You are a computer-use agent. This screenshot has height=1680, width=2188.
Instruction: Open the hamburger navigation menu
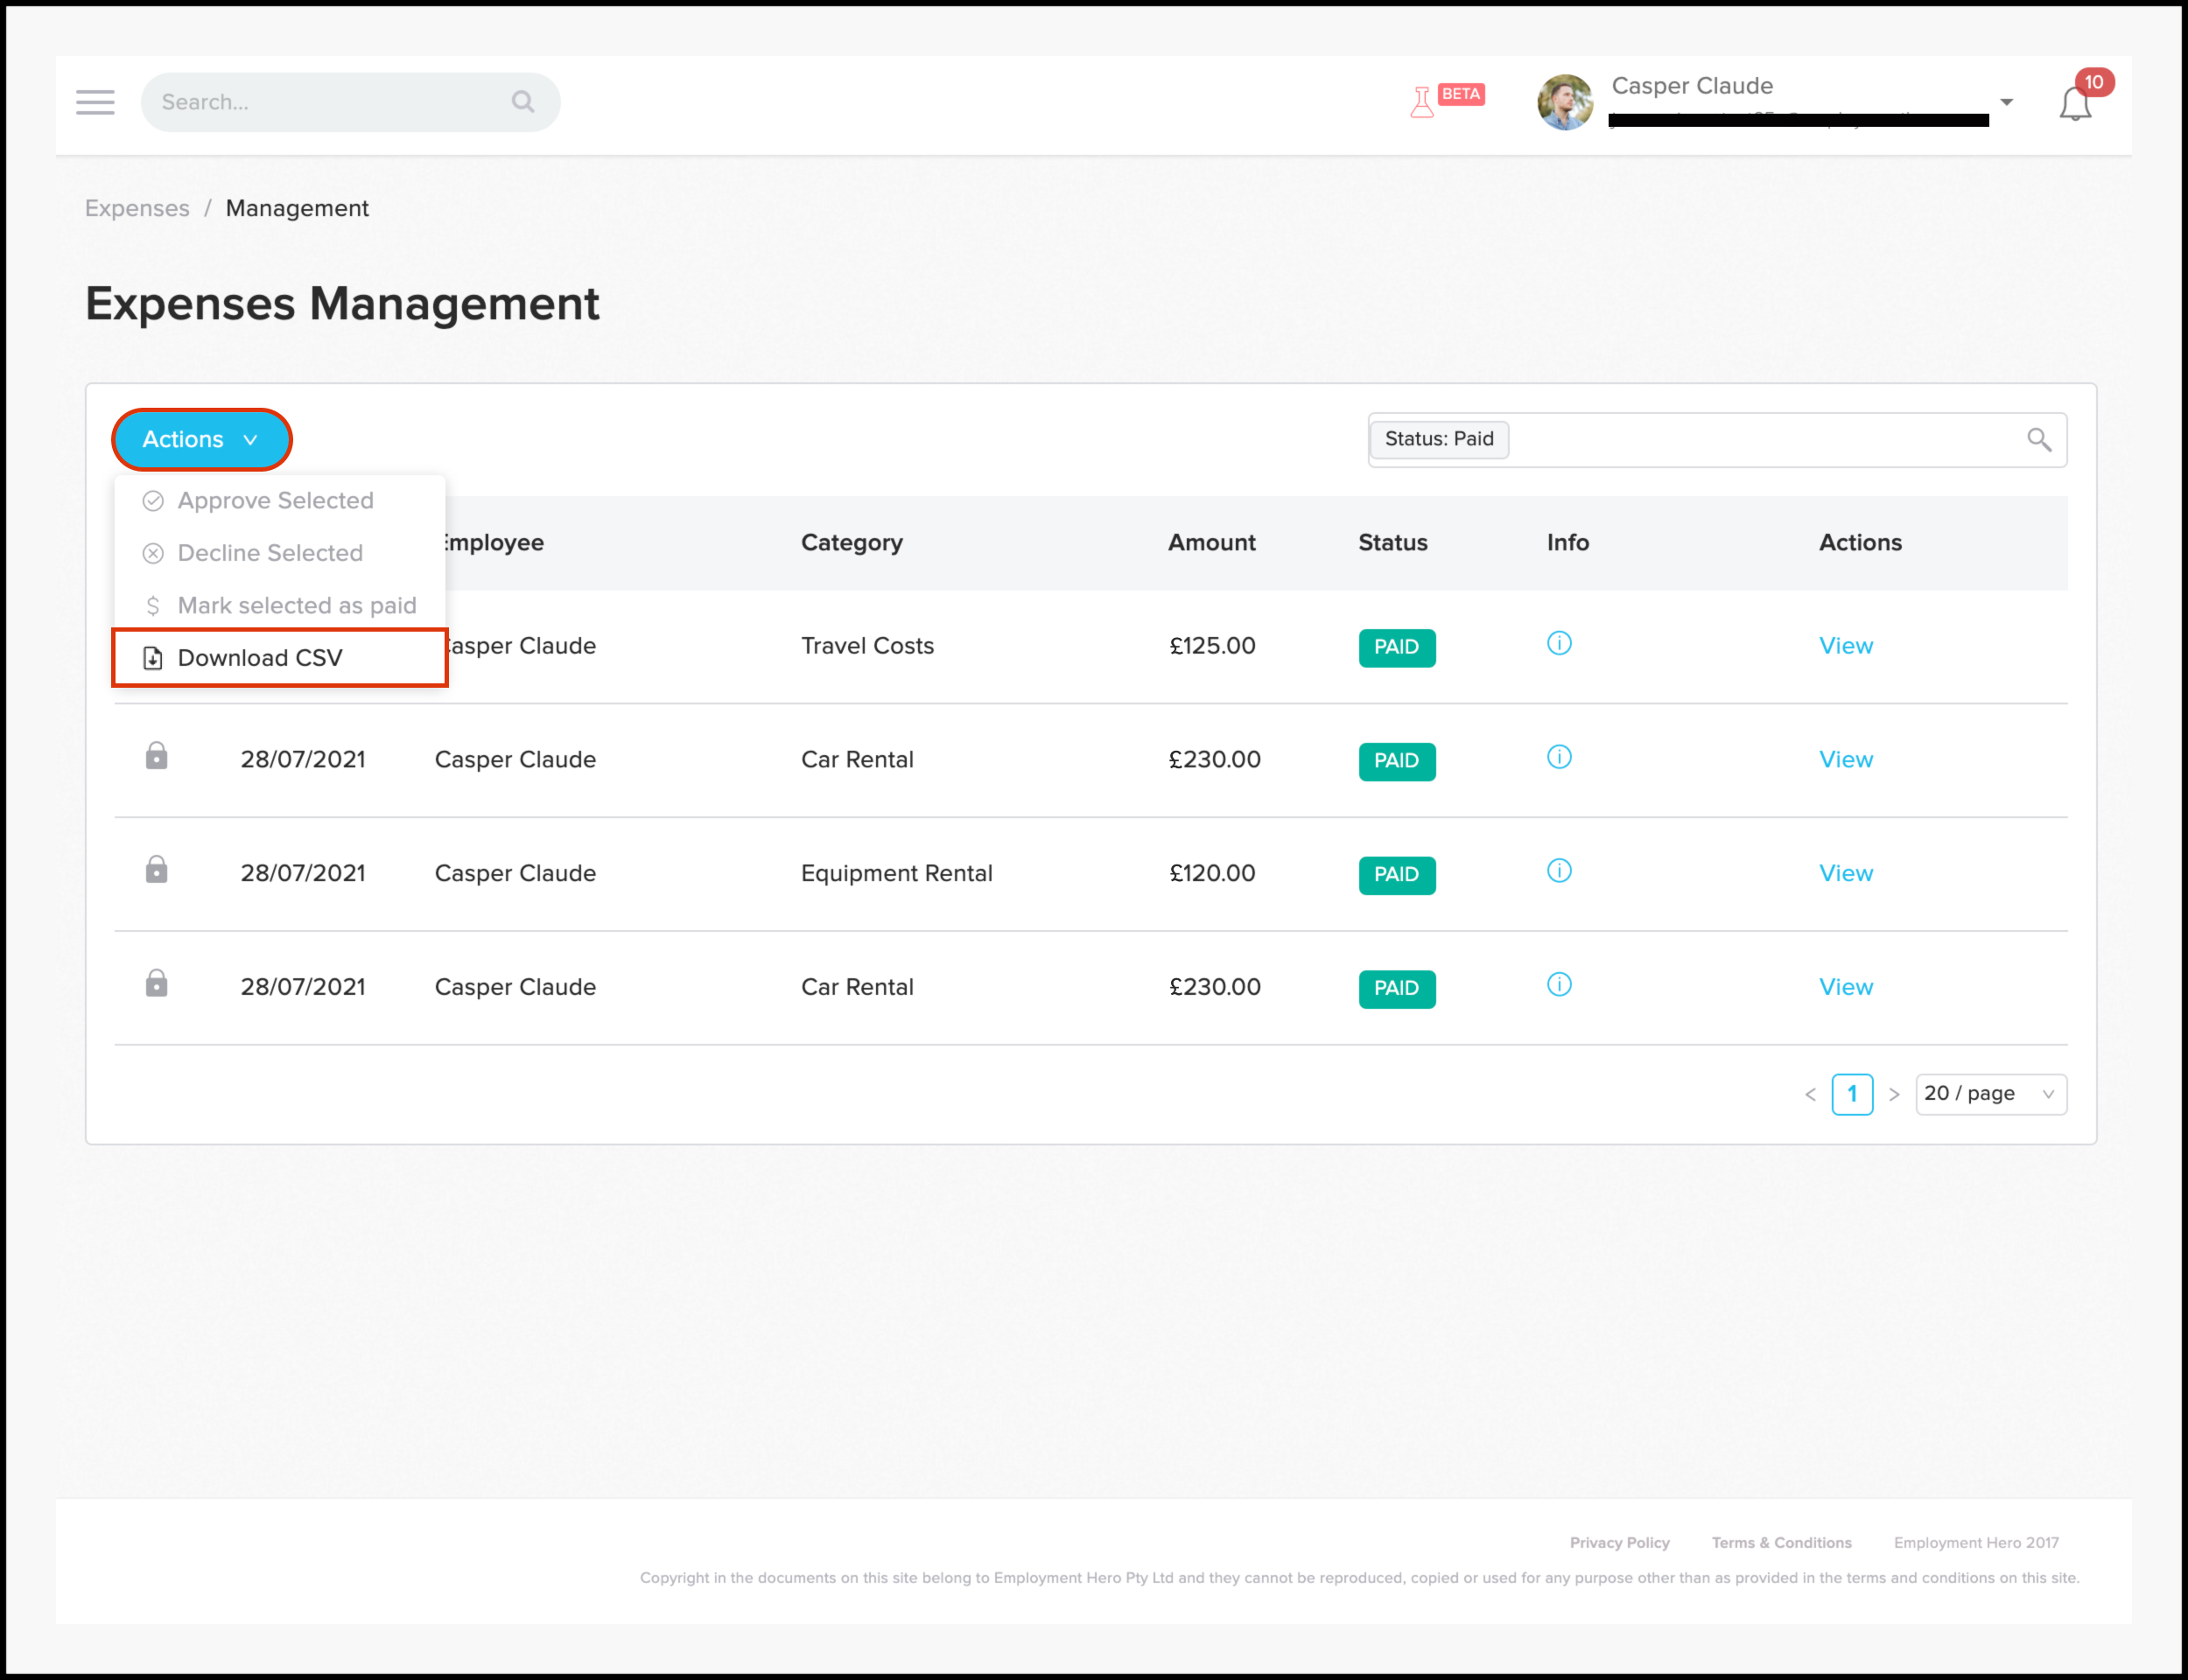[x=95, y=102]
